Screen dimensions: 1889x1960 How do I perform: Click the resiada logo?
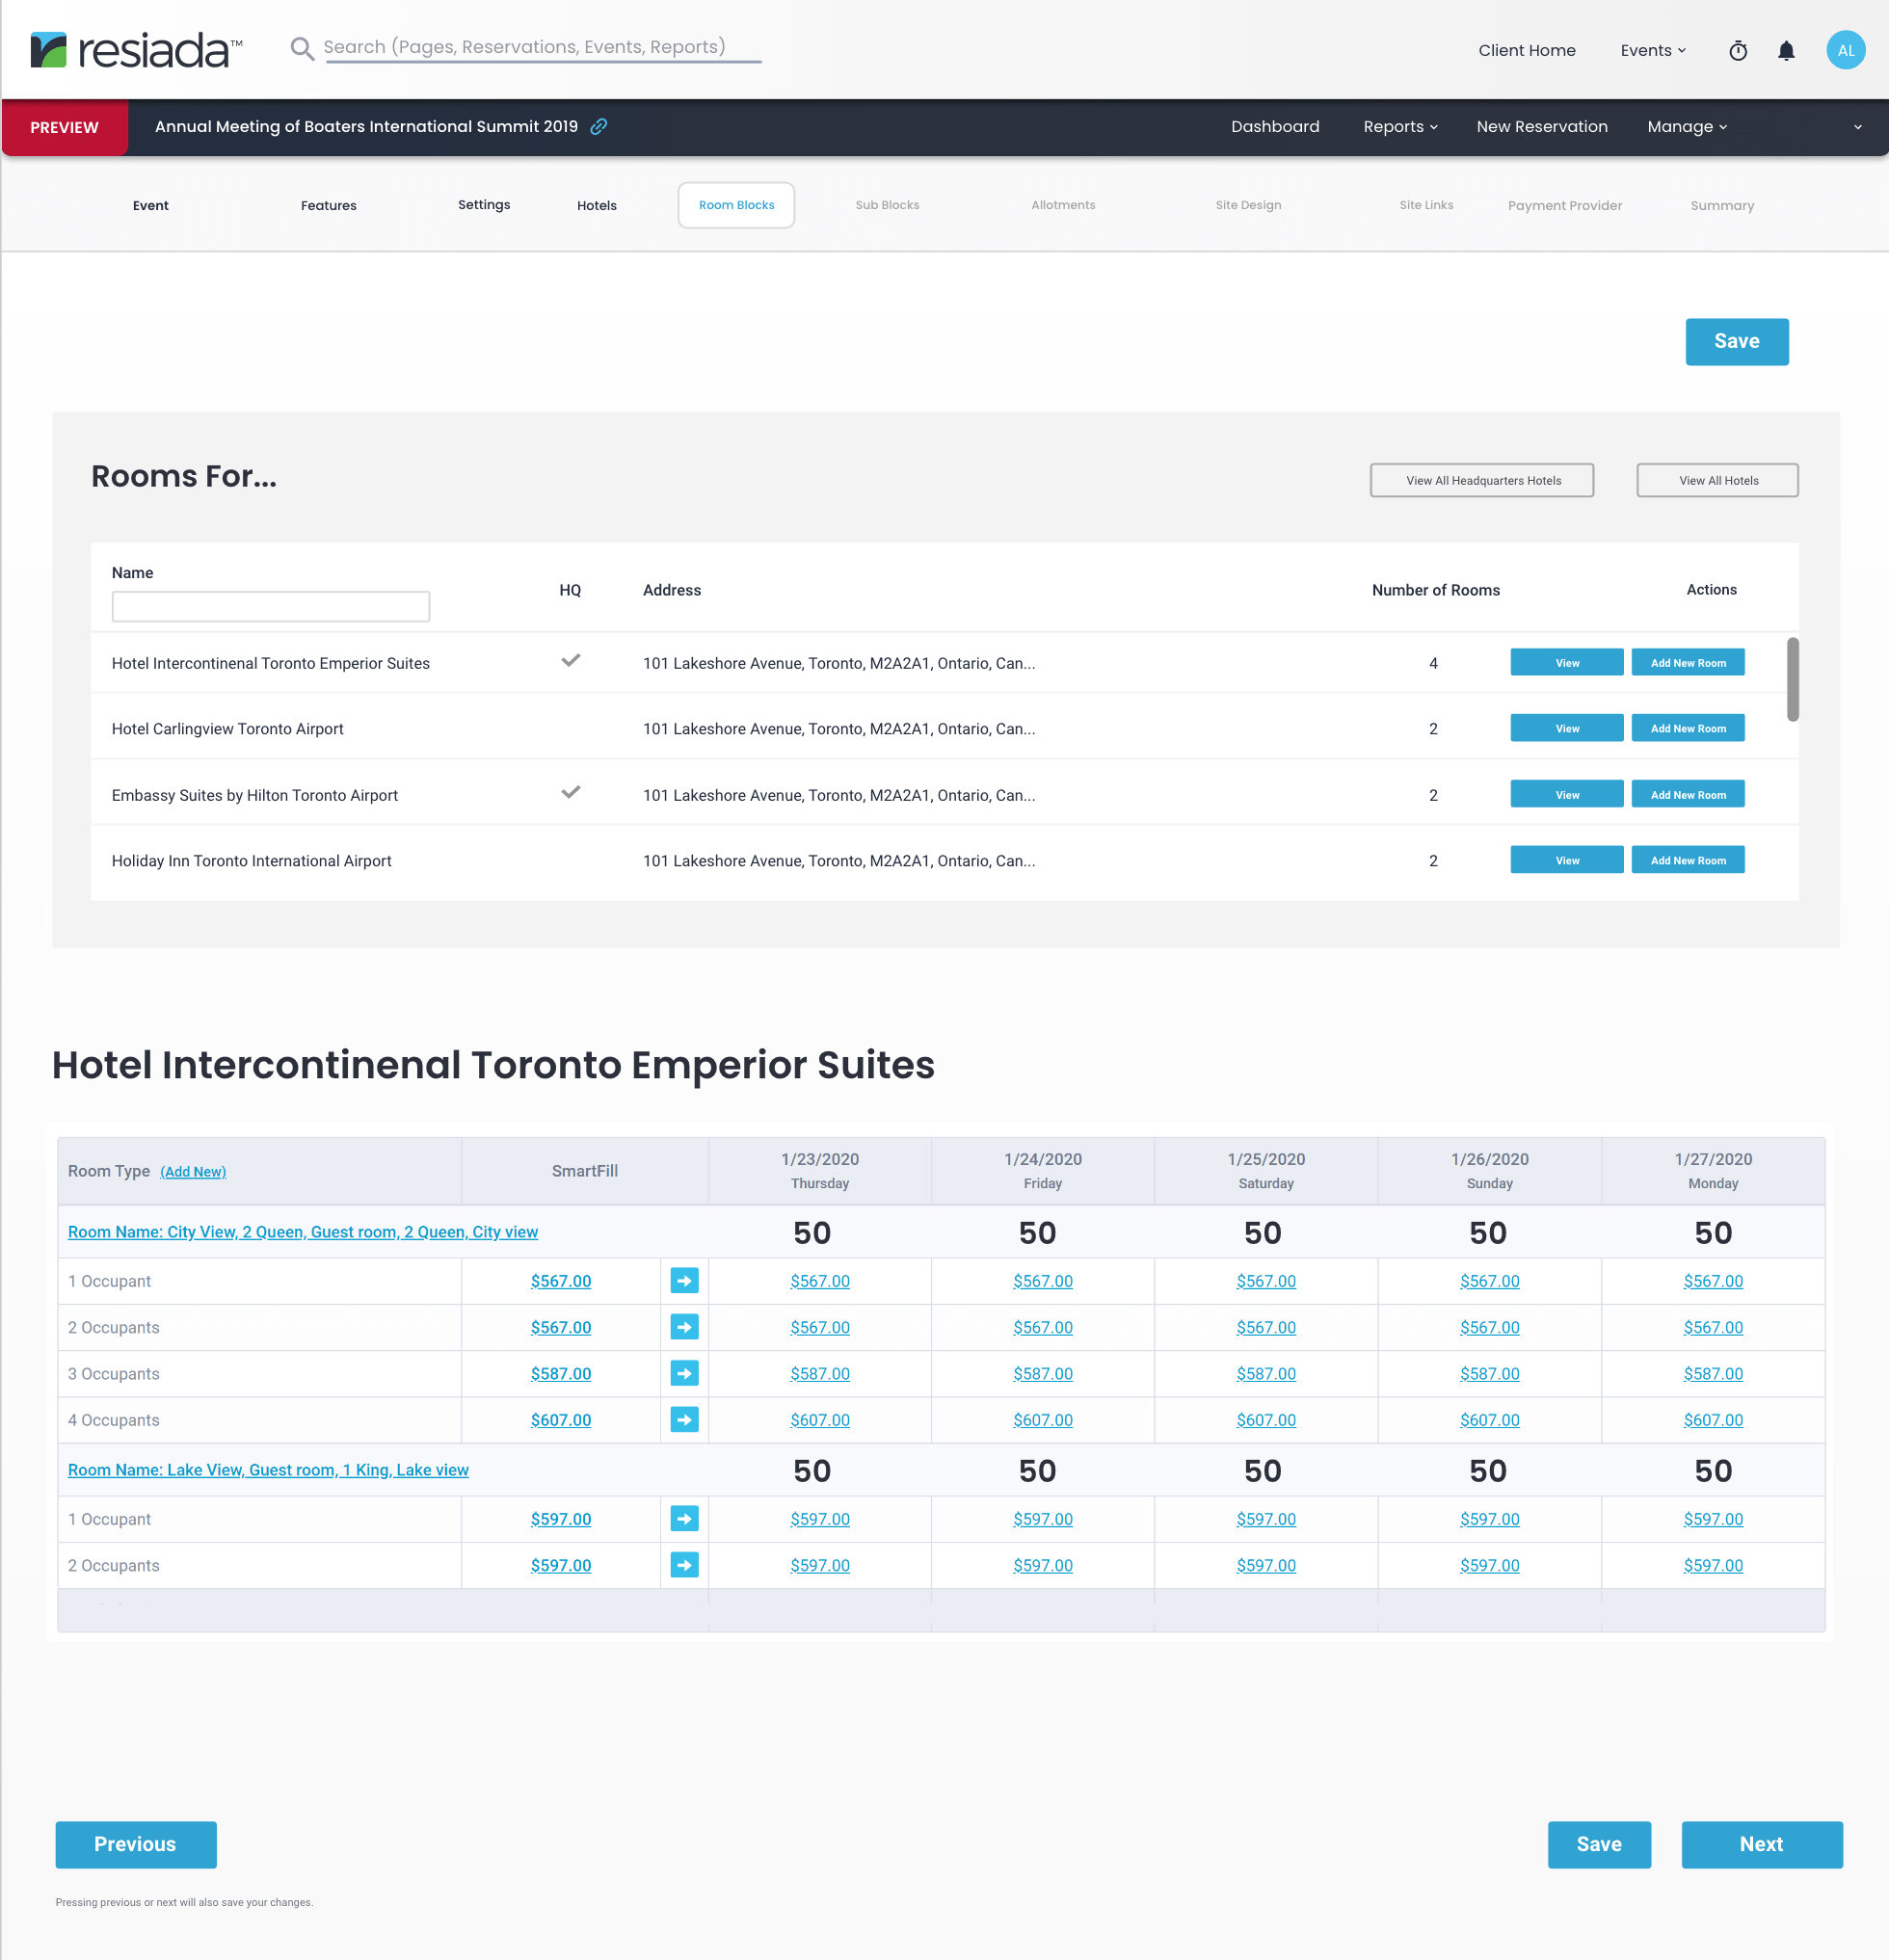point(137,50)
